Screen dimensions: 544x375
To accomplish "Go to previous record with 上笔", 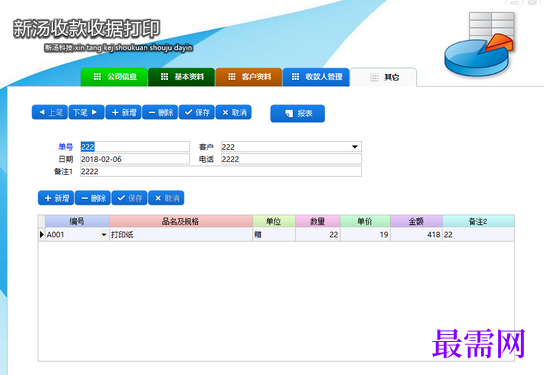I will click(x=50, y=112).
